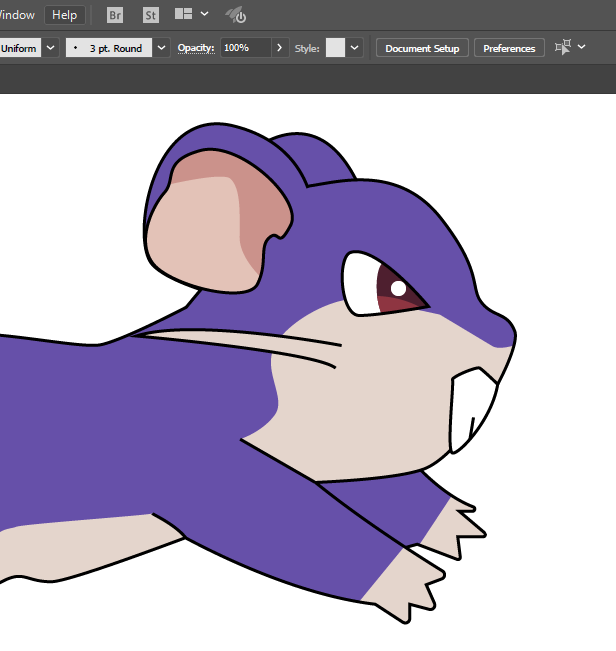Viewport: 616px width, 651px height.
Task: Click the Document Setup button
Action: tap(422, 48)
